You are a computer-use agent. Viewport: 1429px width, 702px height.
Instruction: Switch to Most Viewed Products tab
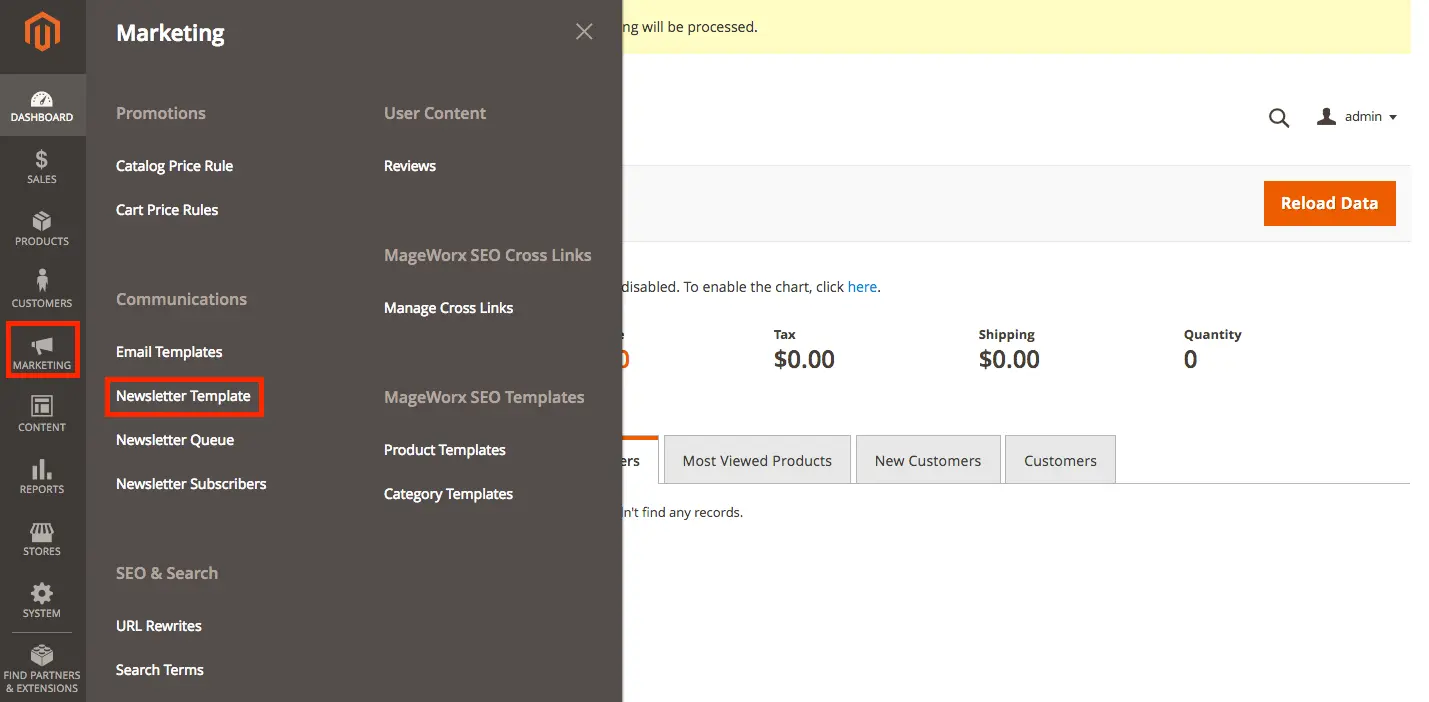pyautogui.click(x=757, y=461)
